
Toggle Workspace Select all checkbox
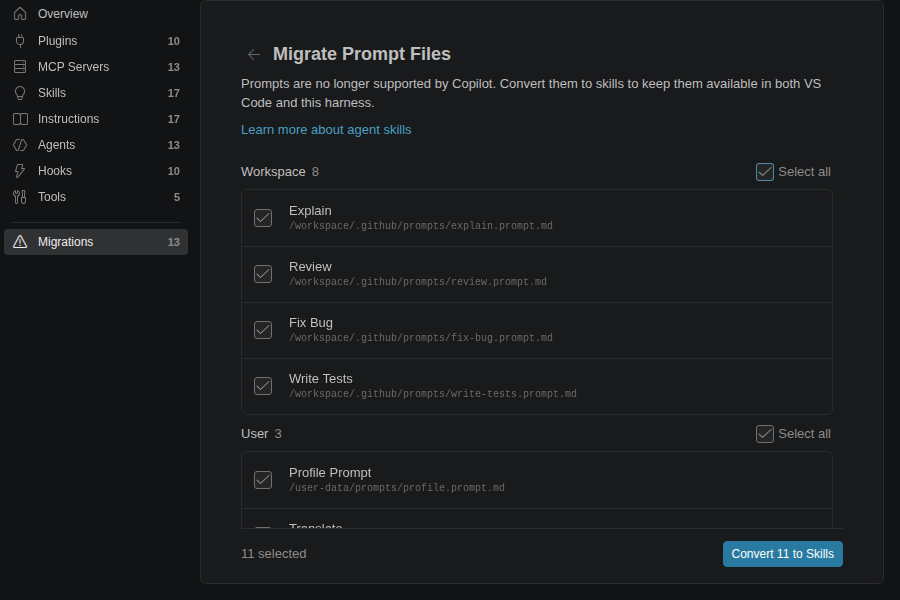click(x=765, y=172)
